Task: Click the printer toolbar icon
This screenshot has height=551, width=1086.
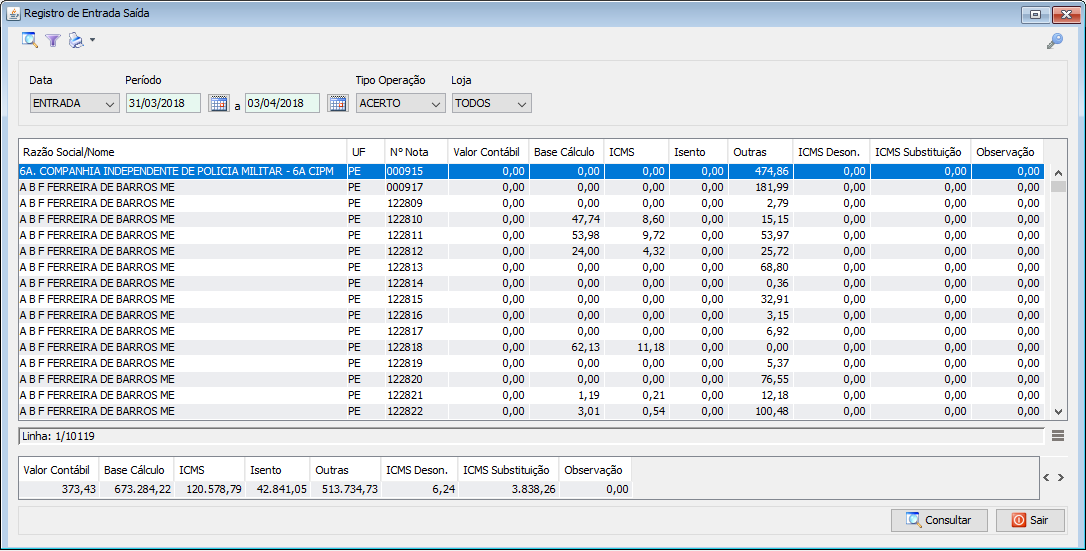Action: click(75, 41)
